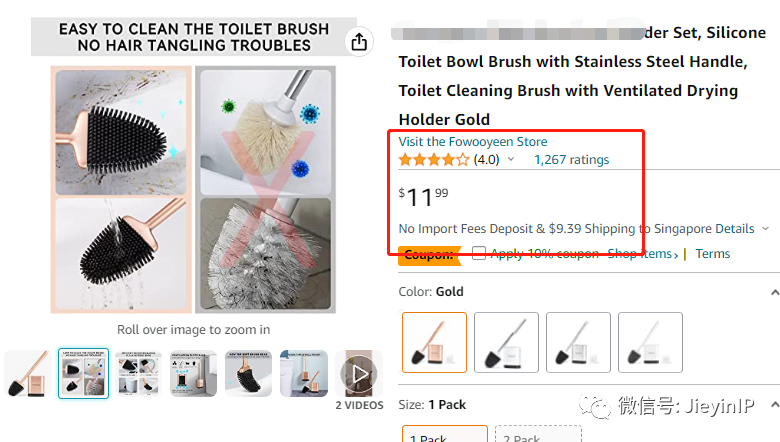Click the share icon above product image
Screen dimensions: 780x442
pos(359,41)
